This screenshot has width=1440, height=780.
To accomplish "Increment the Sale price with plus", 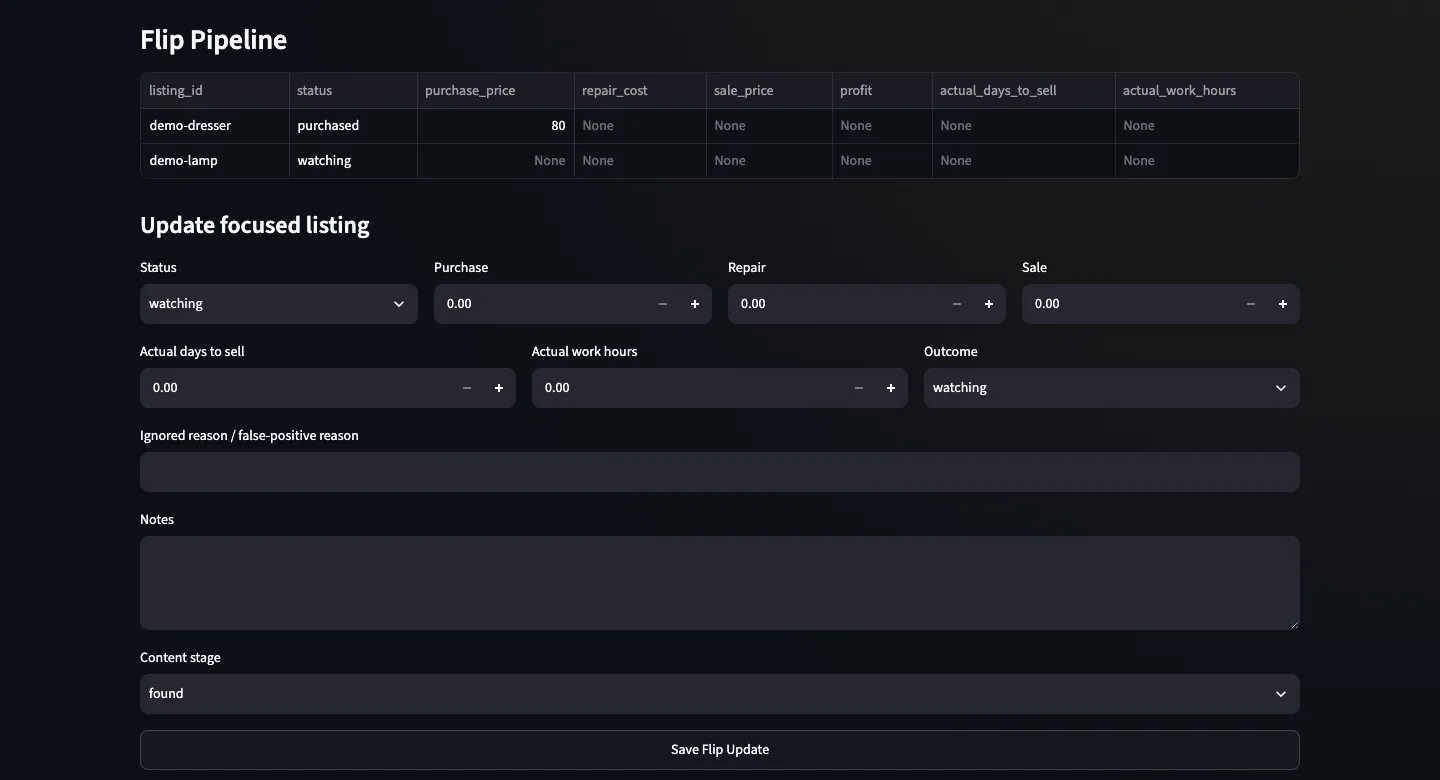I will coord(1283,304).
